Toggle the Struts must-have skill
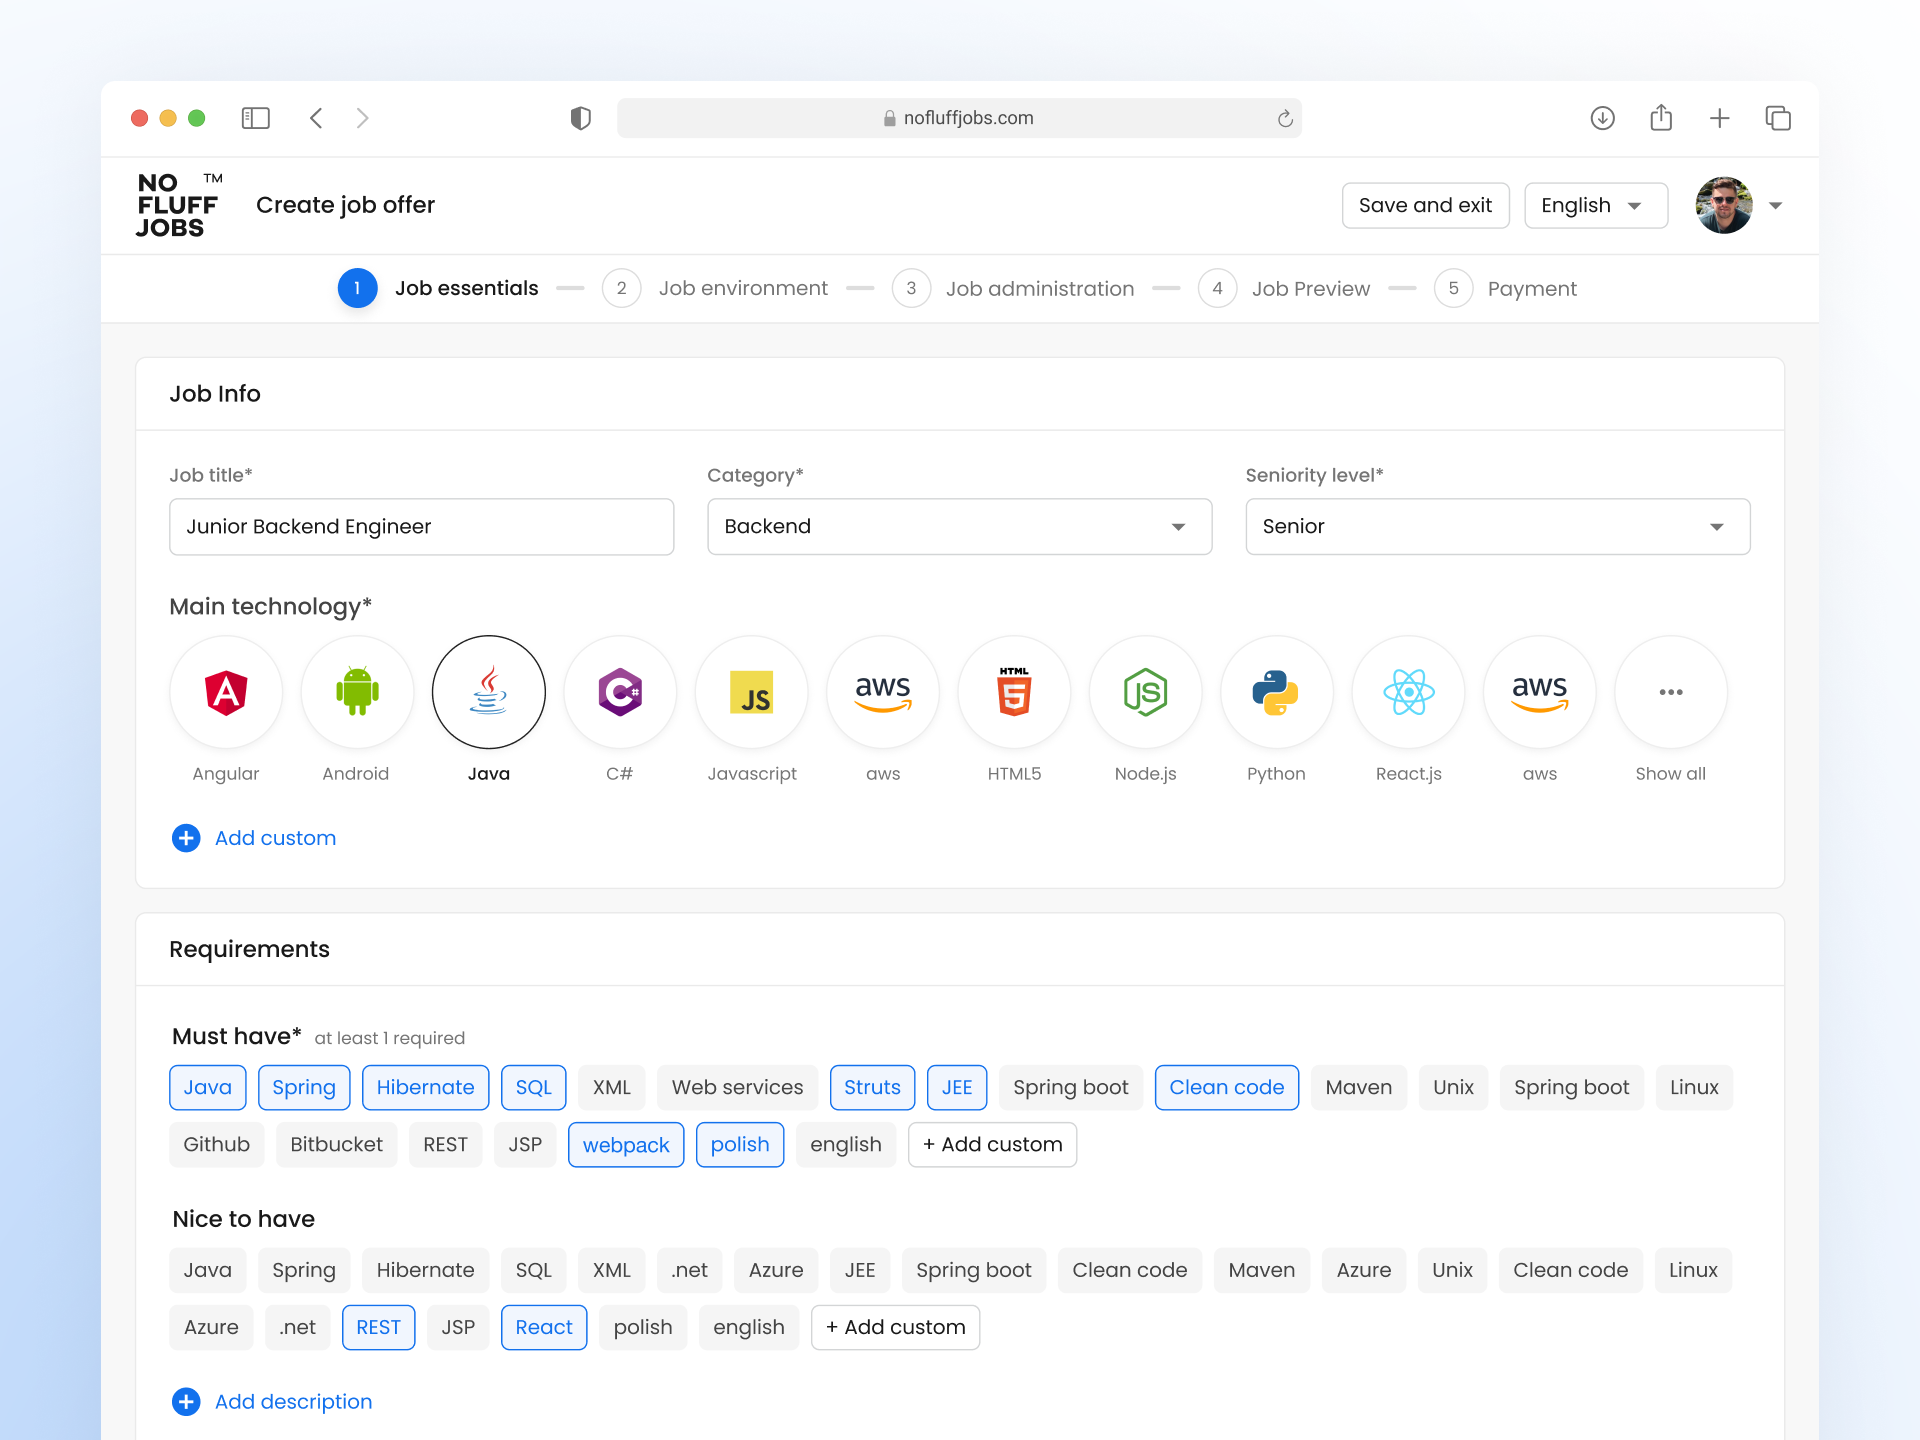Viewport: 1920px width, 1440px height. (x=872, y=1087)
